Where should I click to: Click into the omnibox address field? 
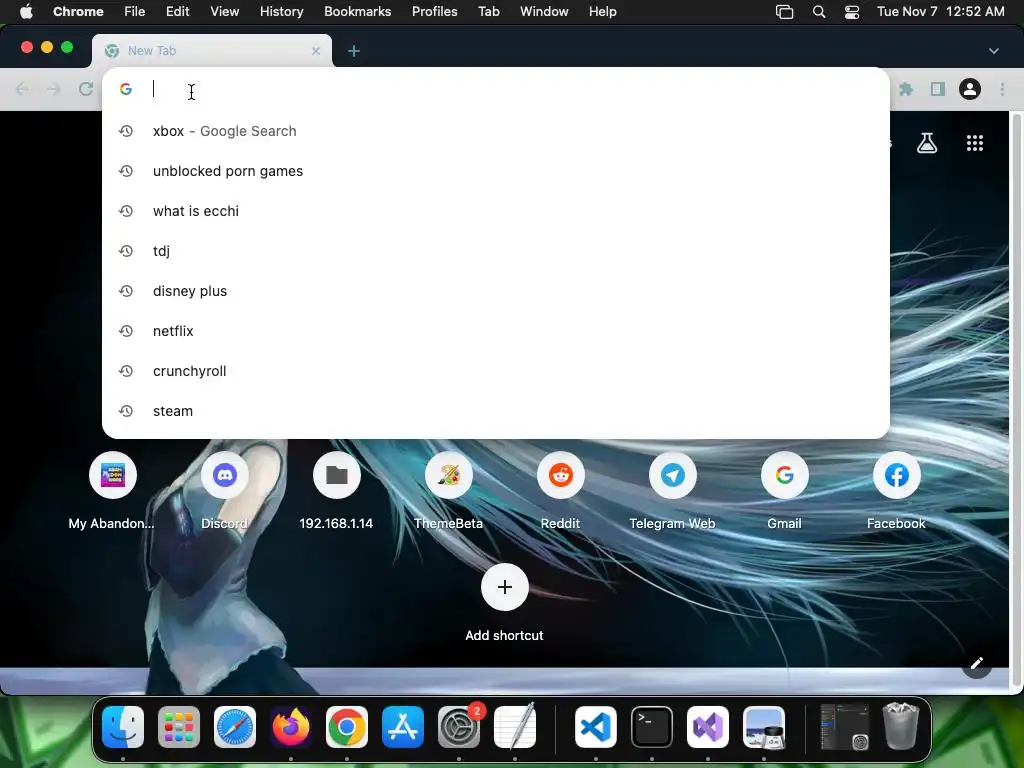point(496,89)
